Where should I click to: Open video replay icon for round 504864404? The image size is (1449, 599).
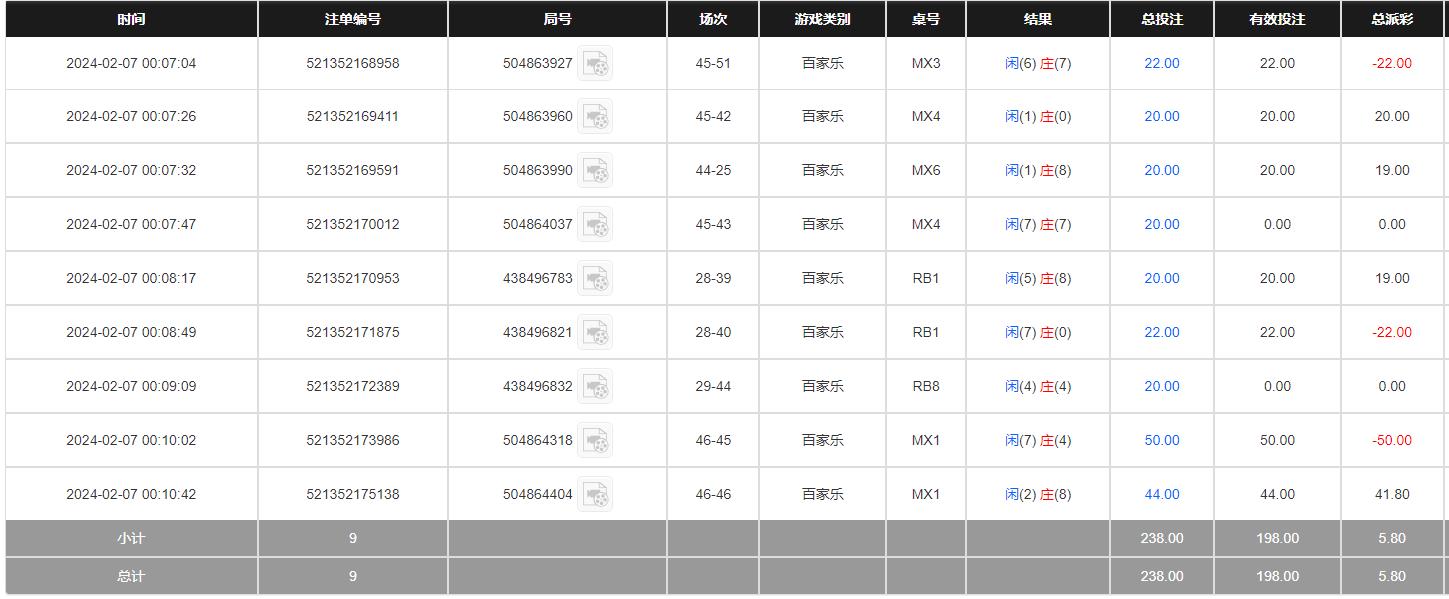[595, 495]
